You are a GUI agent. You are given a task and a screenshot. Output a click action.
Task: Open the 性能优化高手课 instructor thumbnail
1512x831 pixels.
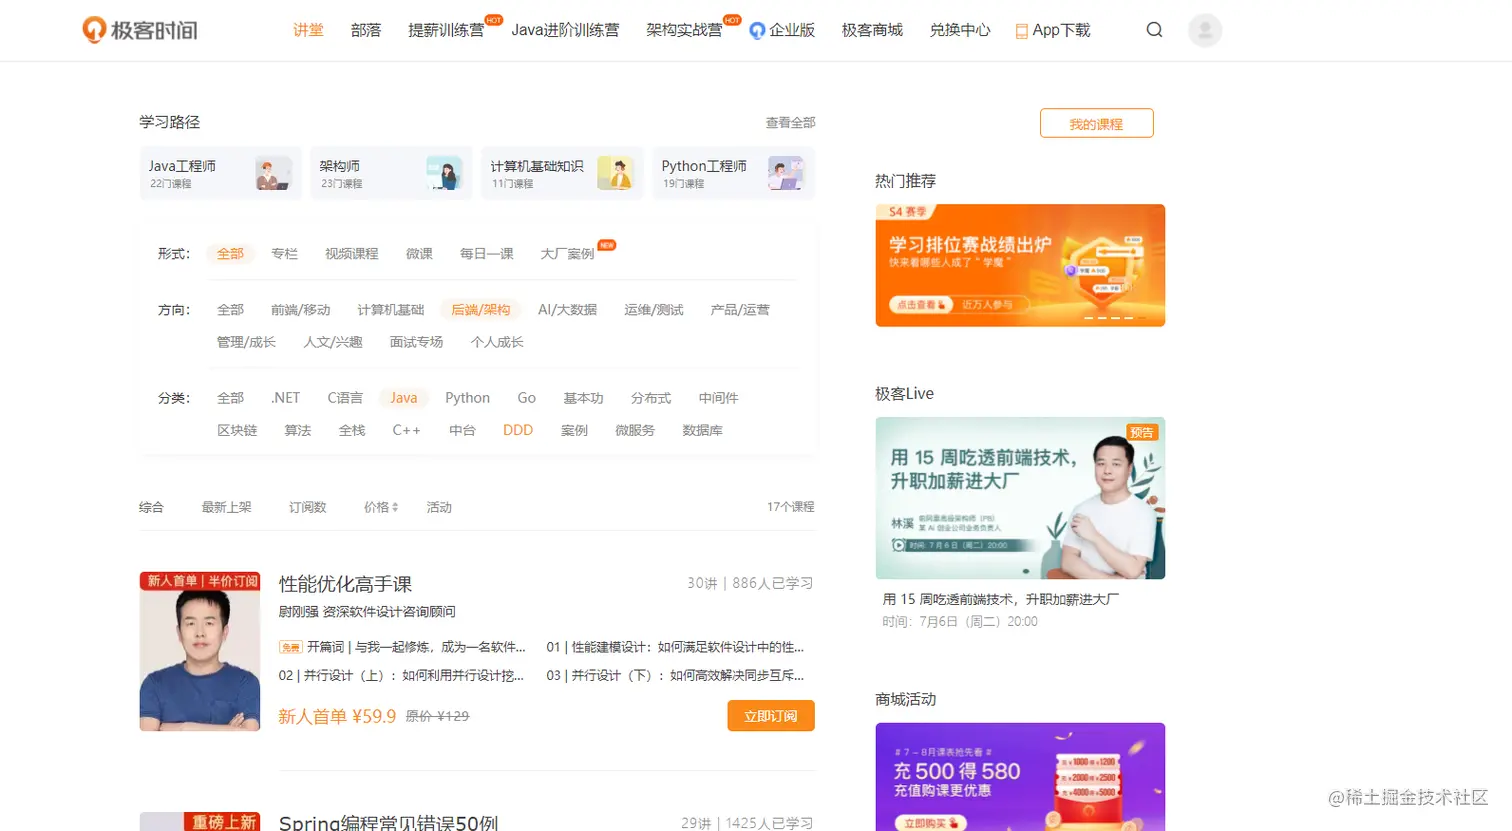pos(200,651)
